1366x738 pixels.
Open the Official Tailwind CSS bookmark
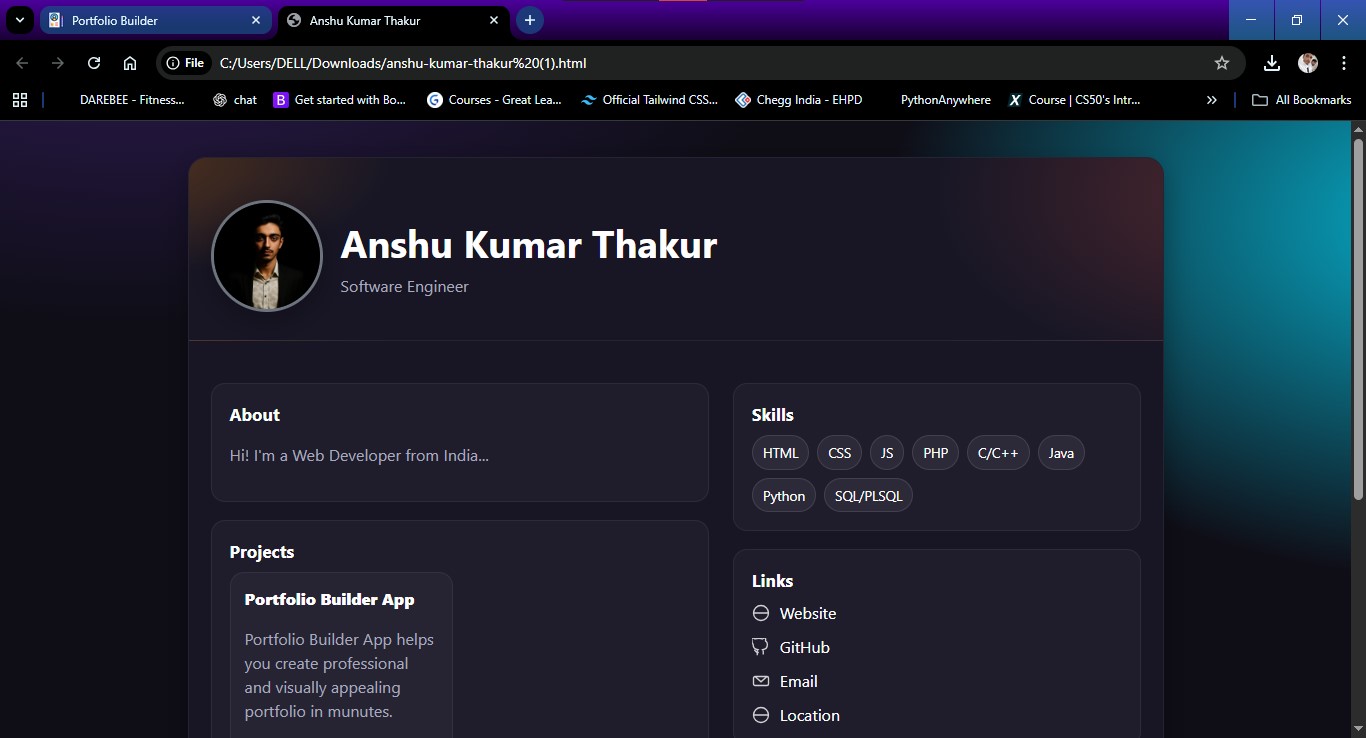click(x=649, y=100)
